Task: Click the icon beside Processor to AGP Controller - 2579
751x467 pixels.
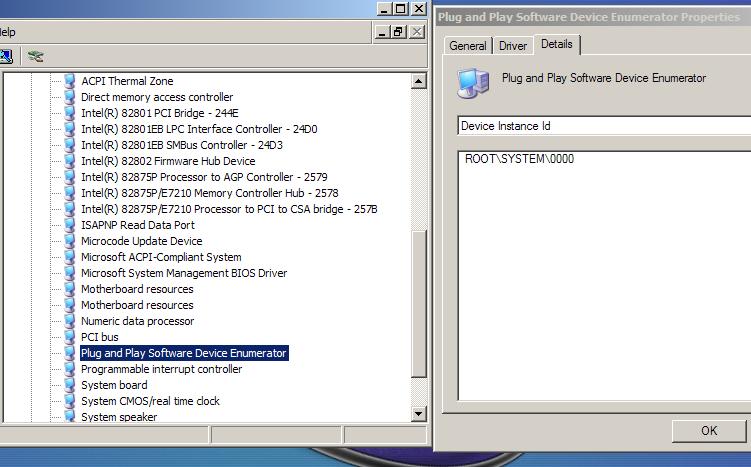Action: (x=69, y=177)
